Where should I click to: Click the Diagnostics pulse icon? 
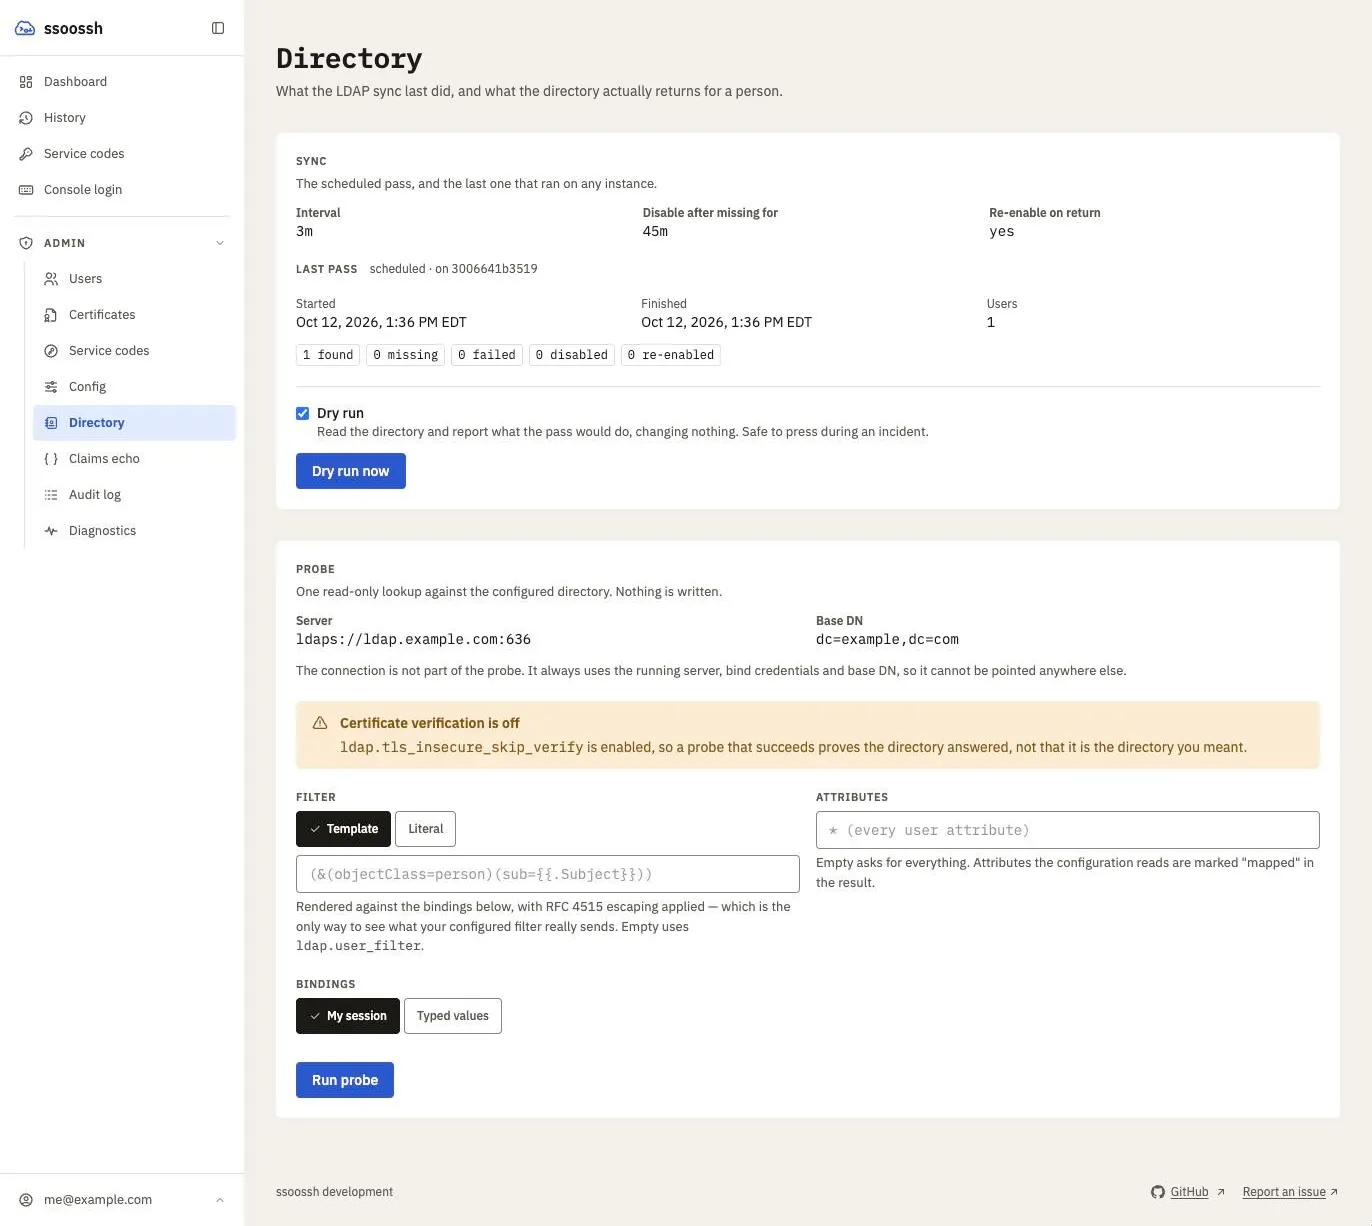(51, 531)
